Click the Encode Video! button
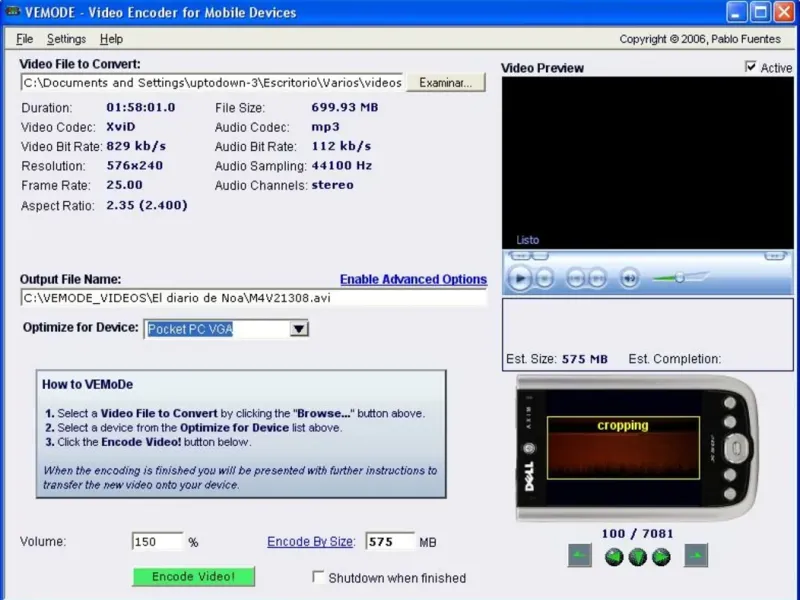Viewport: 800px width, 600px height. click(193, 576)
